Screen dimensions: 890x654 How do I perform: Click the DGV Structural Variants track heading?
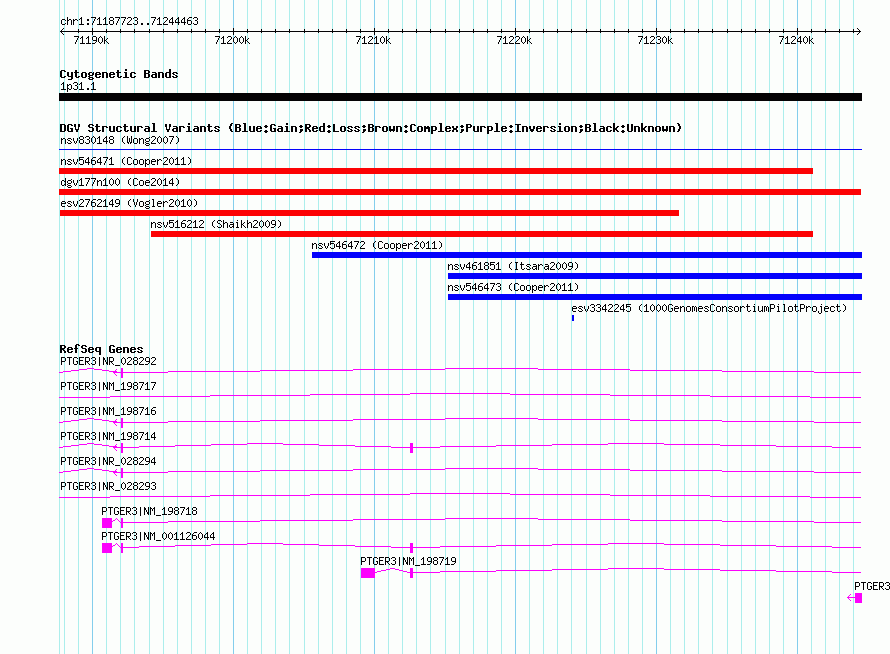[x=370, y=128]
